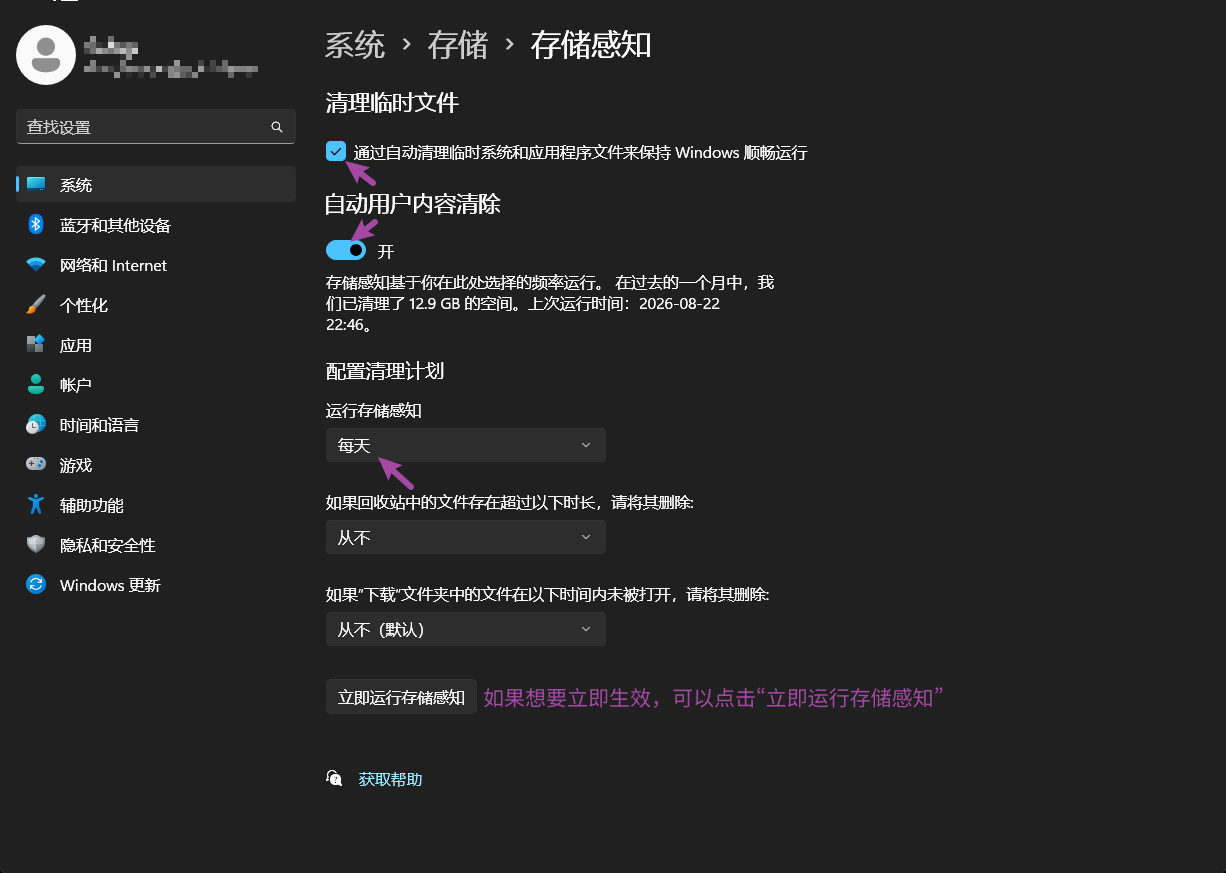Select 隐私和安全性 in sidebar
Screen dimensions: 1226x873
pyautogui.click(x=156, y=544)
